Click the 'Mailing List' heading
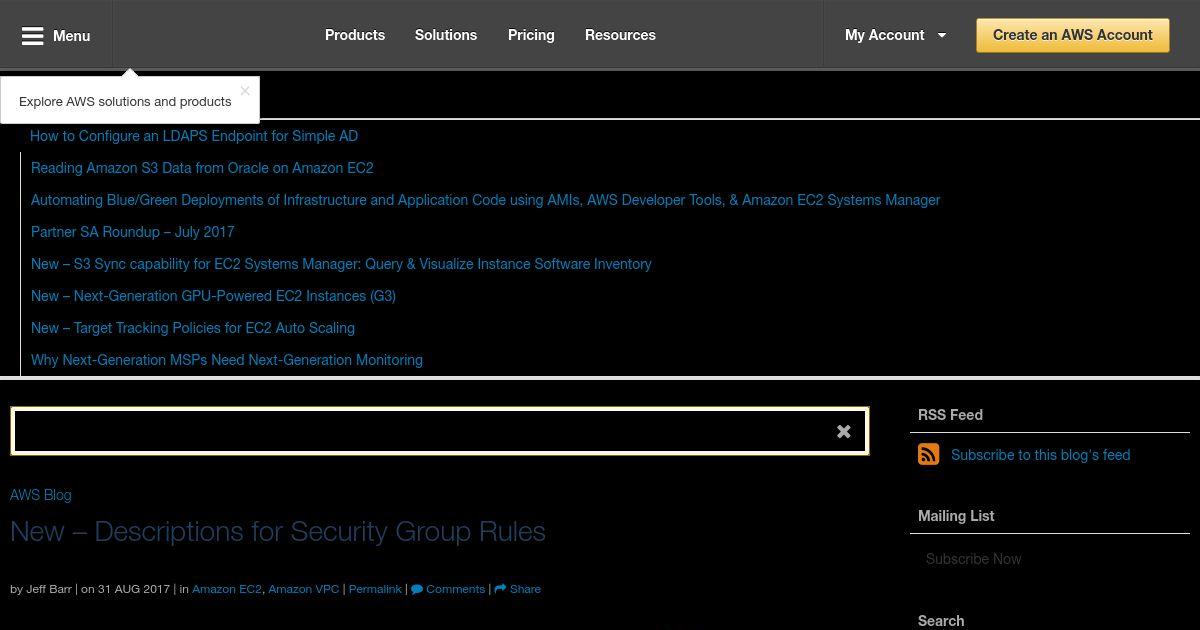 coord(956,516)
